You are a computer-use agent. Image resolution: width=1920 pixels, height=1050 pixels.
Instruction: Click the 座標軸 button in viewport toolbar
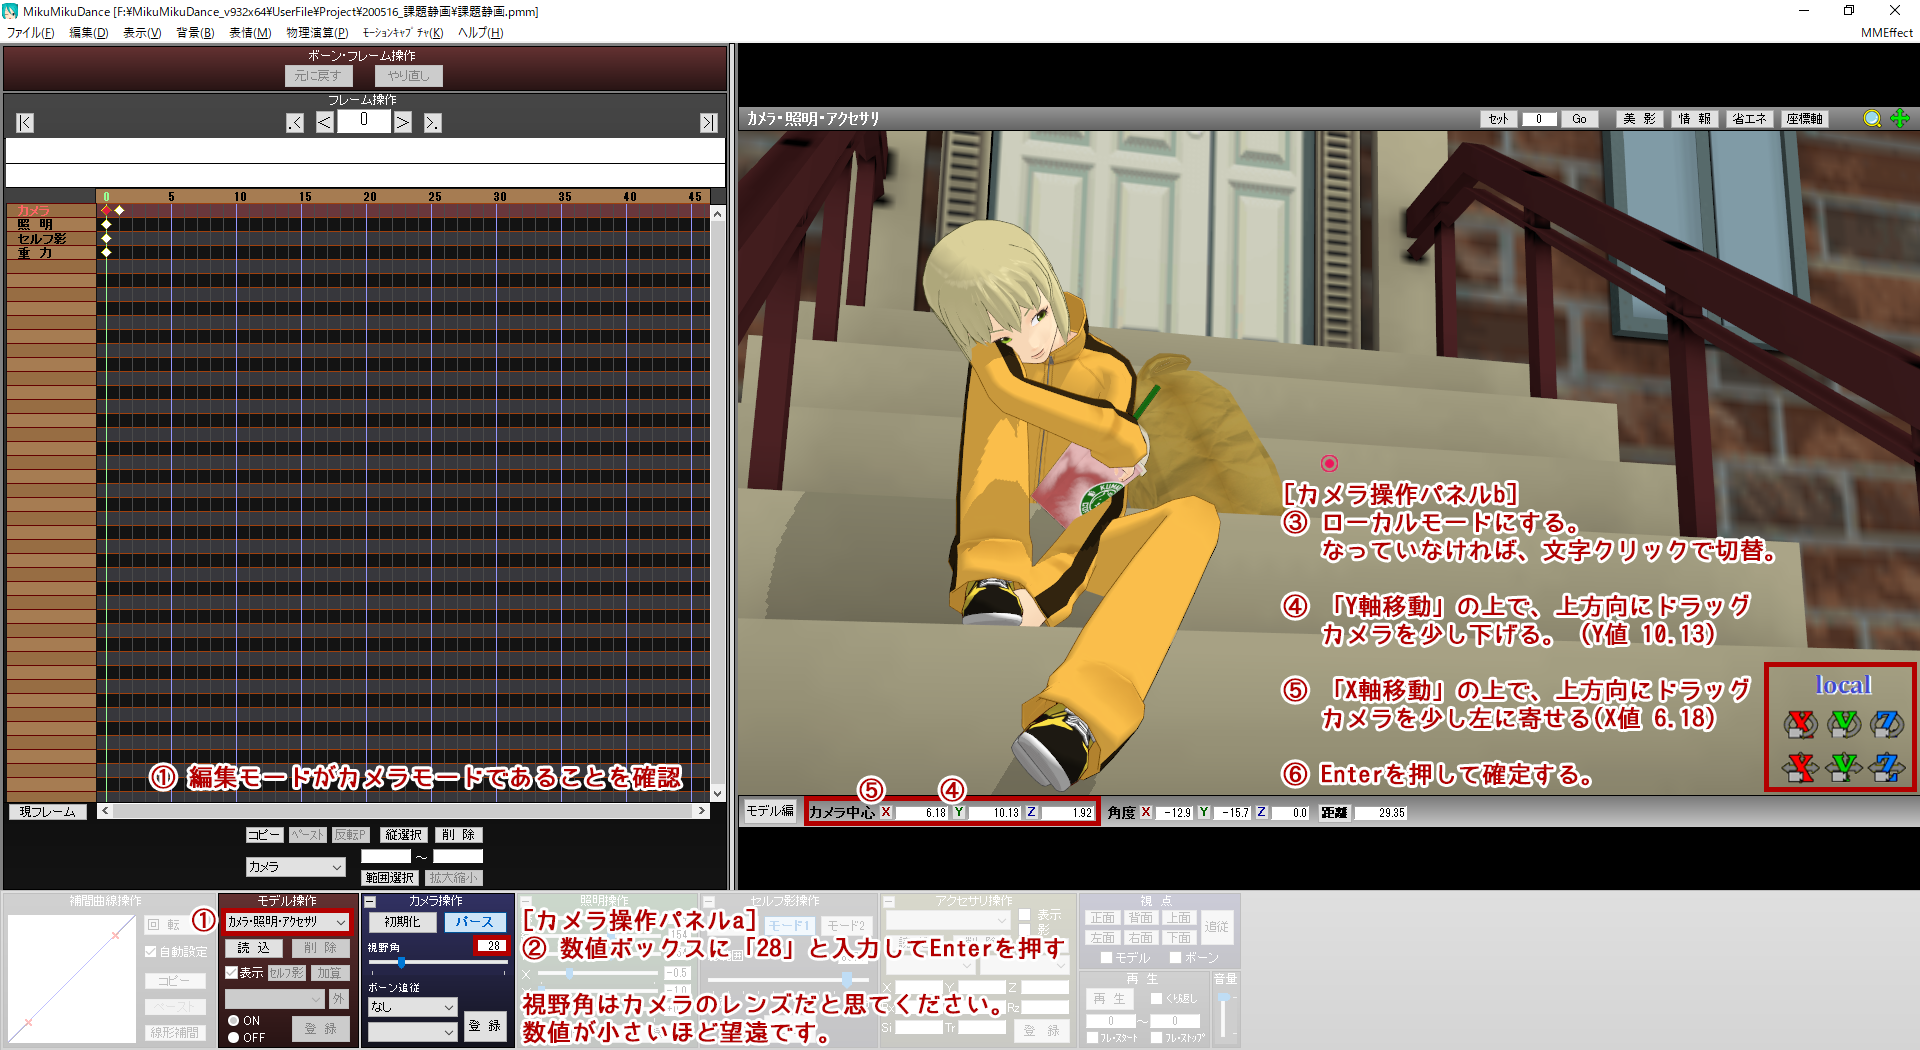point(1804,119)
